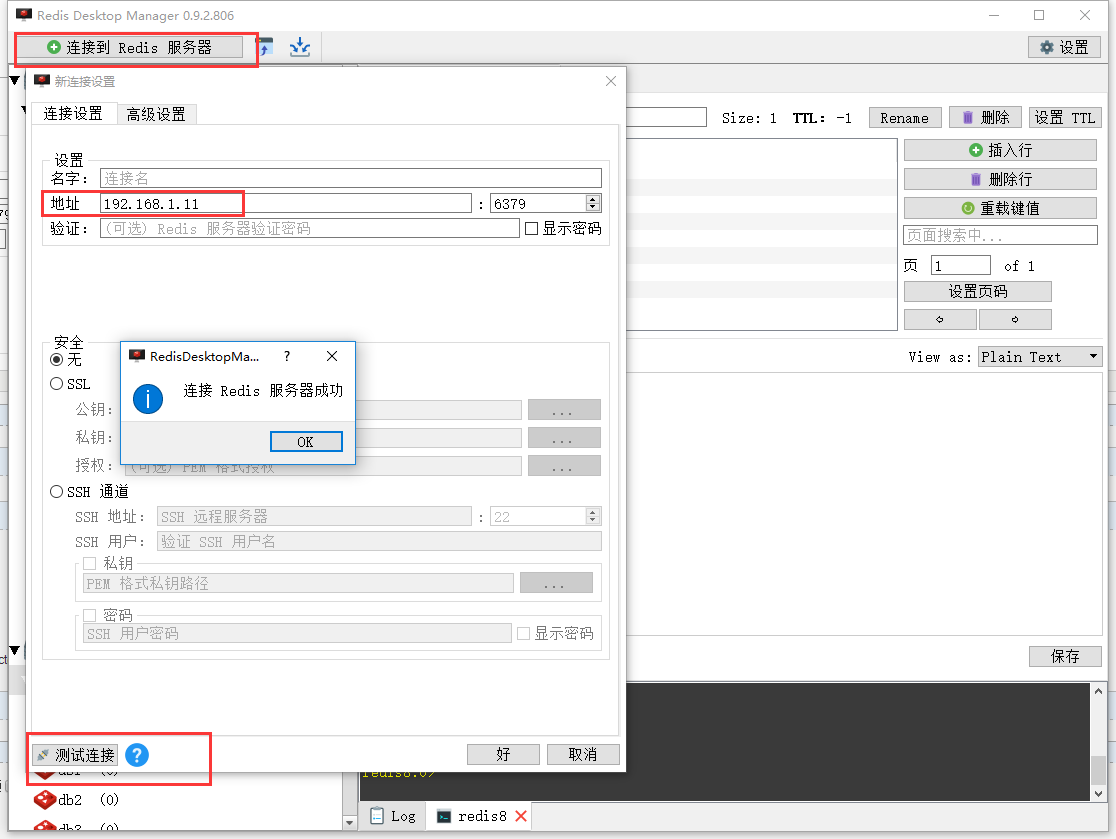Image resolution: width=1116 pixels, height=839 pixels.
Task: Click the green plus Connect to Redis server button
Action: (130, 48)
